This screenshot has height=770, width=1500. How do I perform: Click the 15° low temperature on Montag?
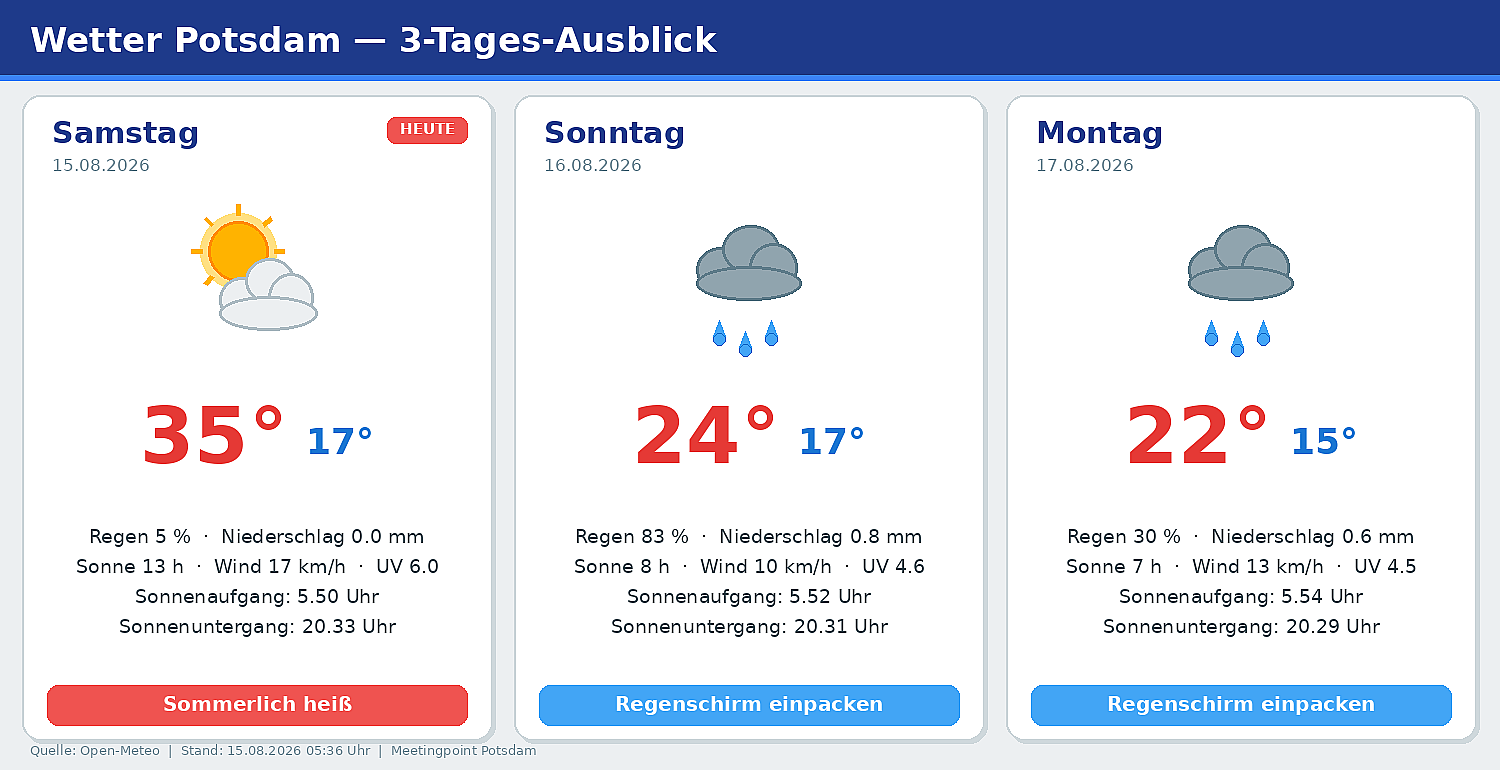[x=1324, y=441]
